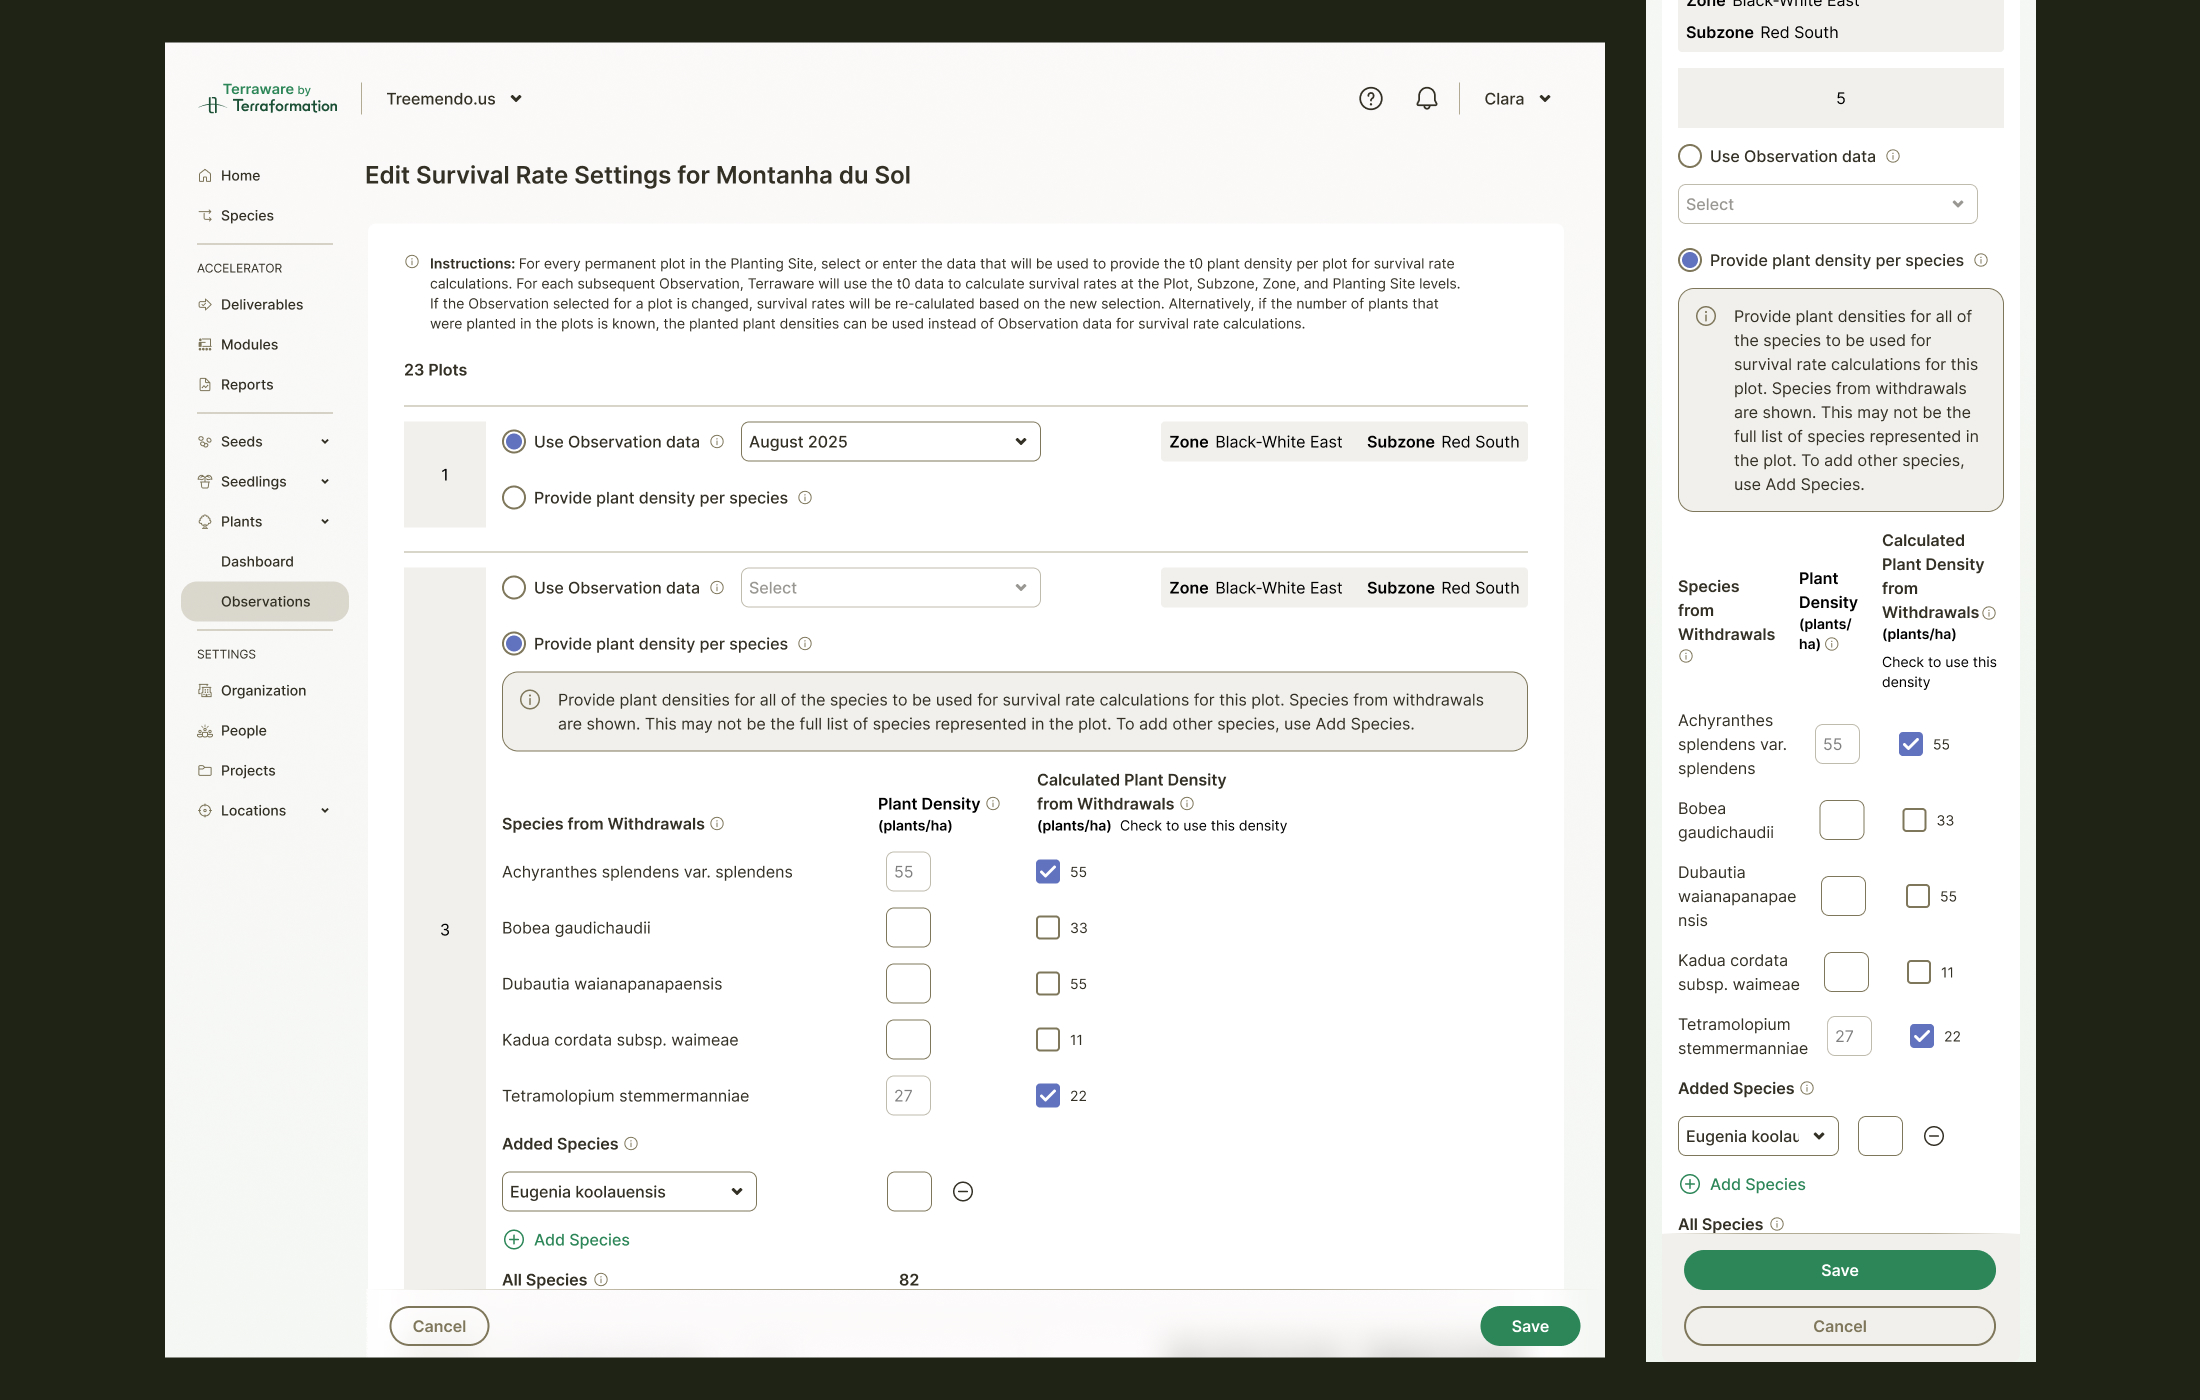Open the August 2025 observation dropdown
Screen dimensions: 2200x1400
(x=889, y=441)
